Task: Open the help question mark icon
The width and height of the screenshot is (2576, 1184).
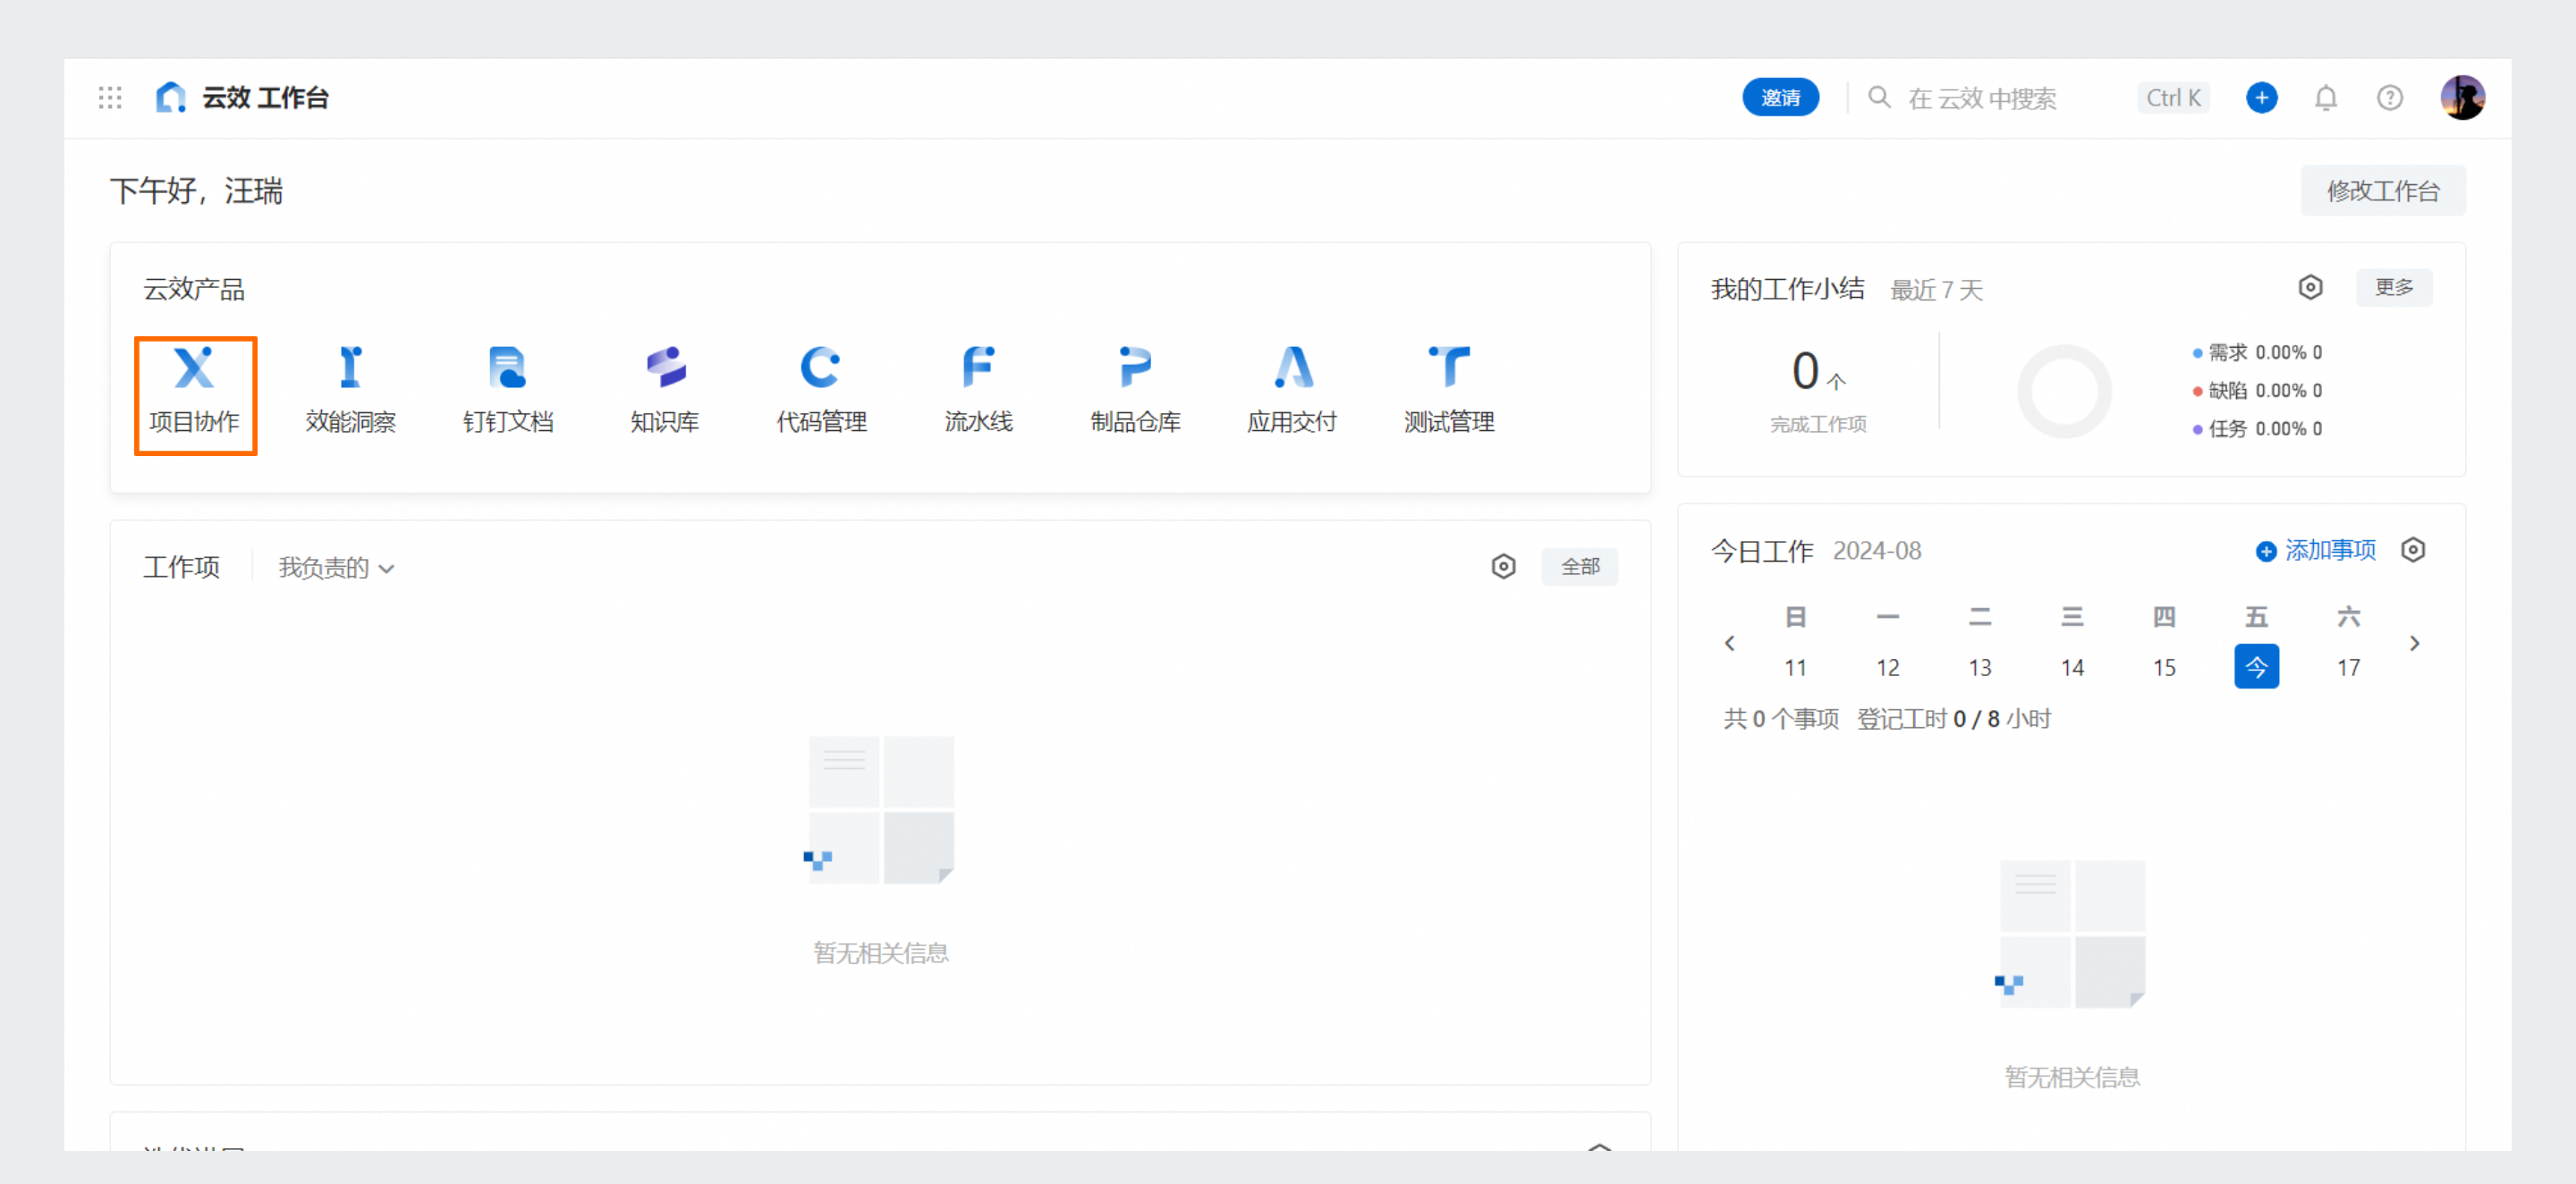Action: [x=2390, y=98]
